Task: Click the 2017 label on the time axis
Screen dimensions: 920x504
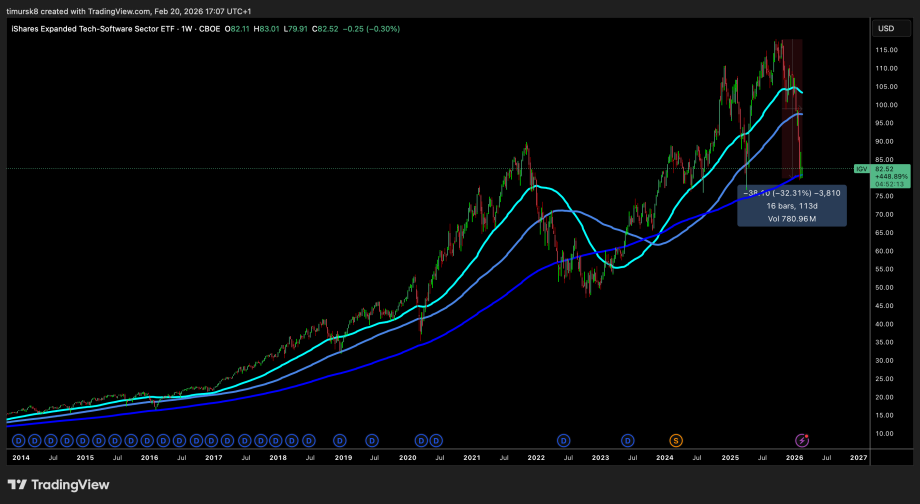Action: [x=213, y=457]
